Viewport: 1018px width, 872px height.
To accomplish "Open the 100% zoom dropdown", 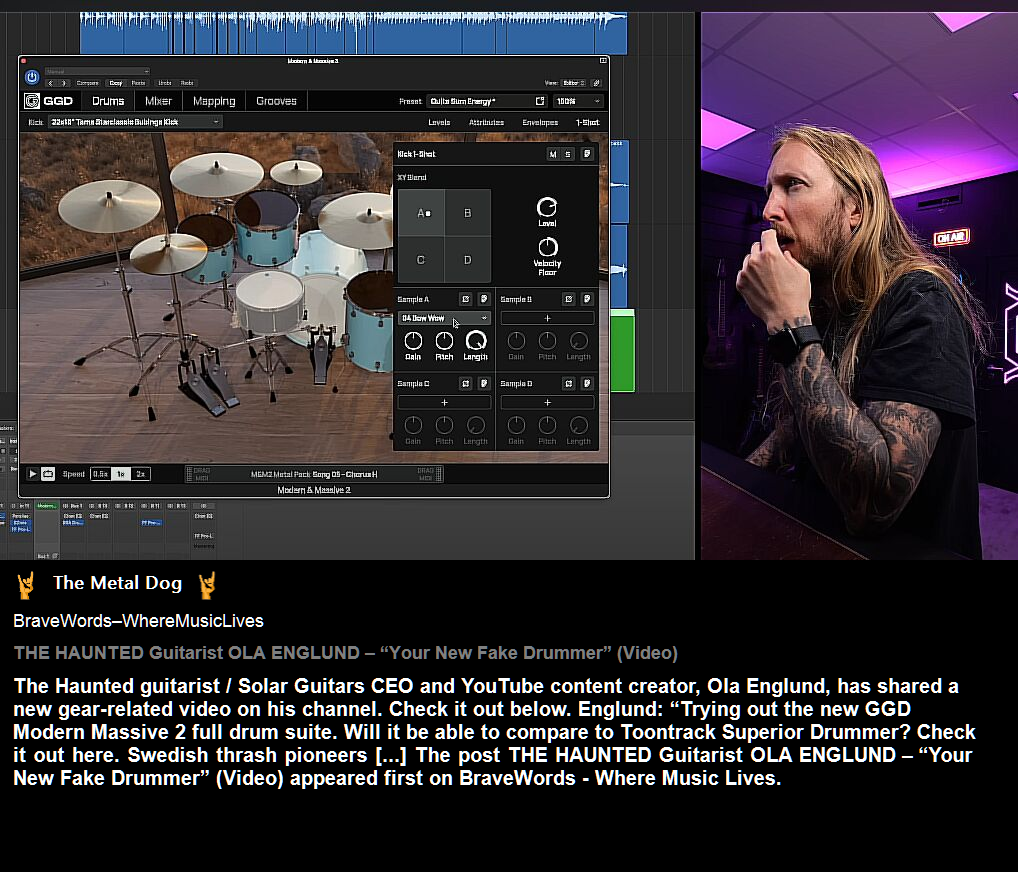I will (x=578, y=101).
